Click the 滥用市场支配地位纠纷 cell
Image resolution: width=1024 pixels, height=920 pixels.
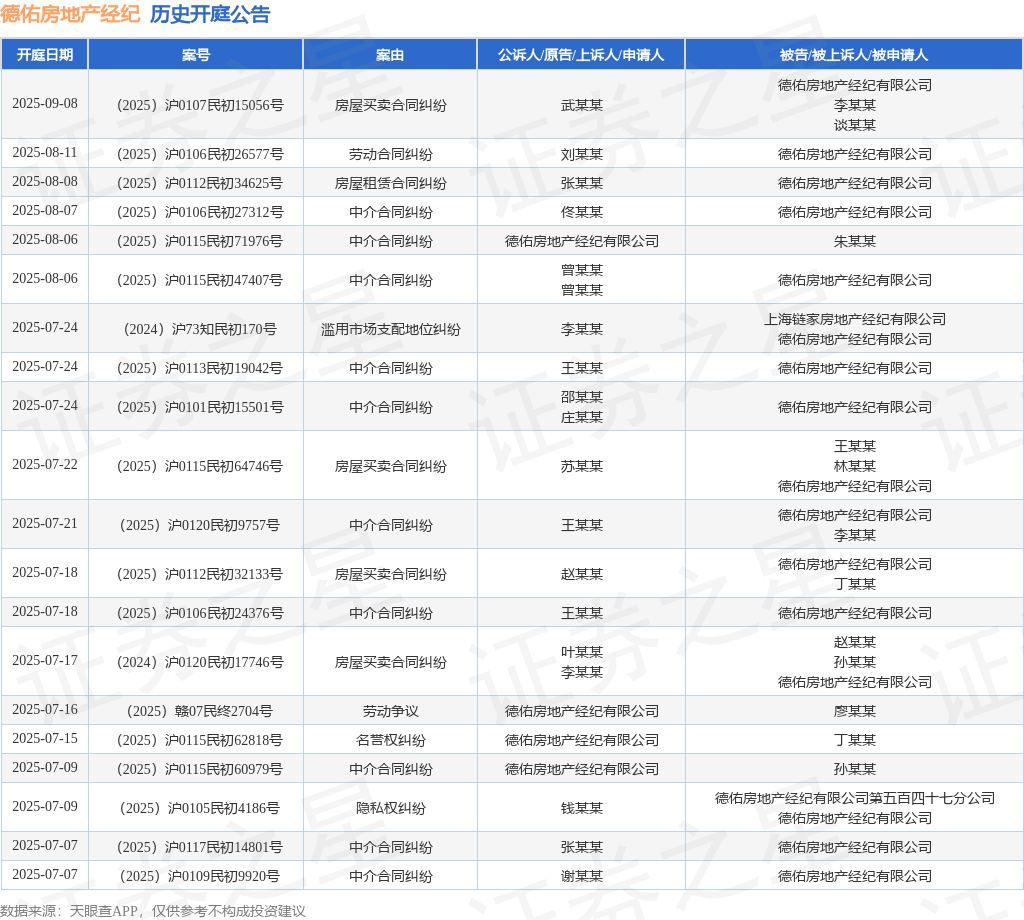coord(391,329)
